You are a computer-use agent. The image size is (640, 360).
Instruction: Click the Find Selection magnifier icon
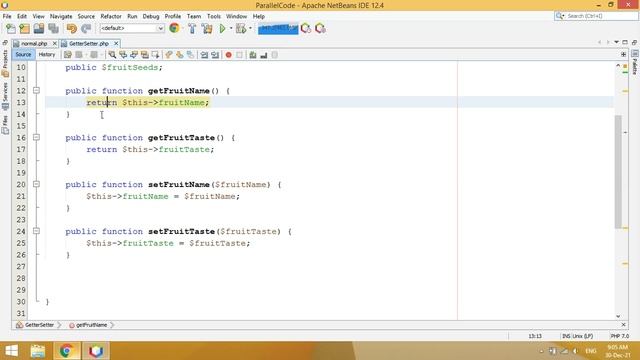point(112,55)
